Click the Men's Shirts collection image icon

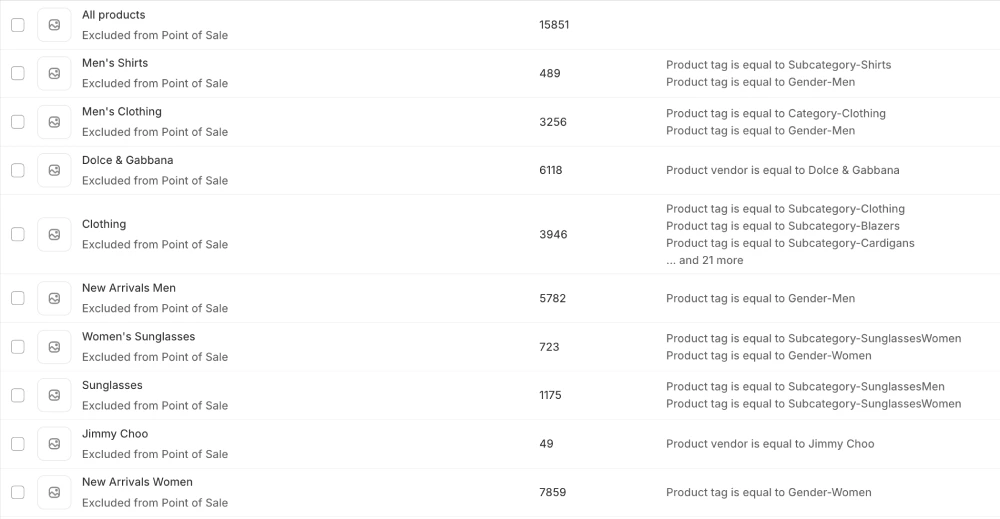pyautogui.click(x=54, y=73)
